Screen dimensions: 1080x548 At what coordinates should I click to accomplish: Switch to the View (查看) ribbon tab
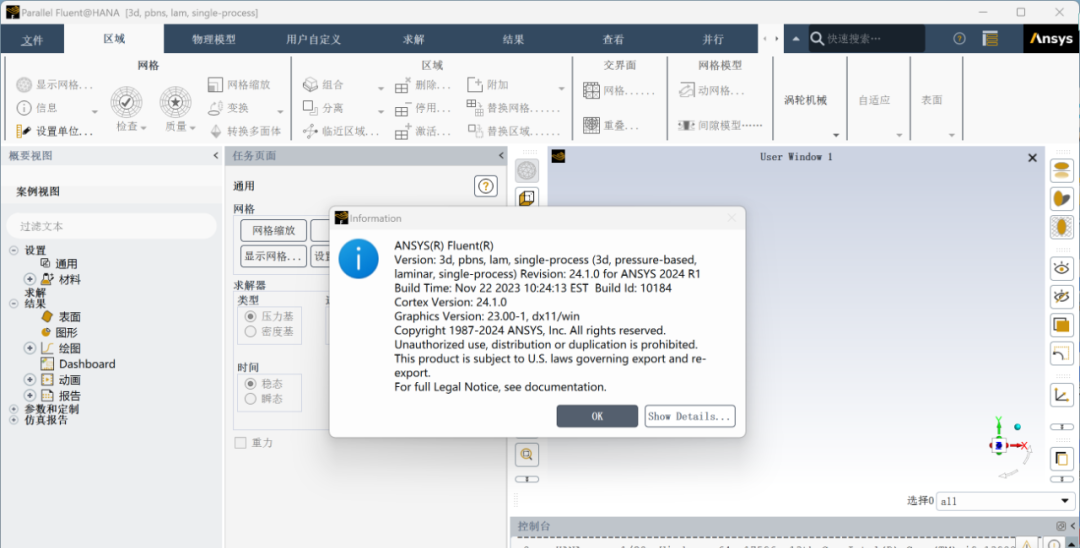(x=613, y=39)
